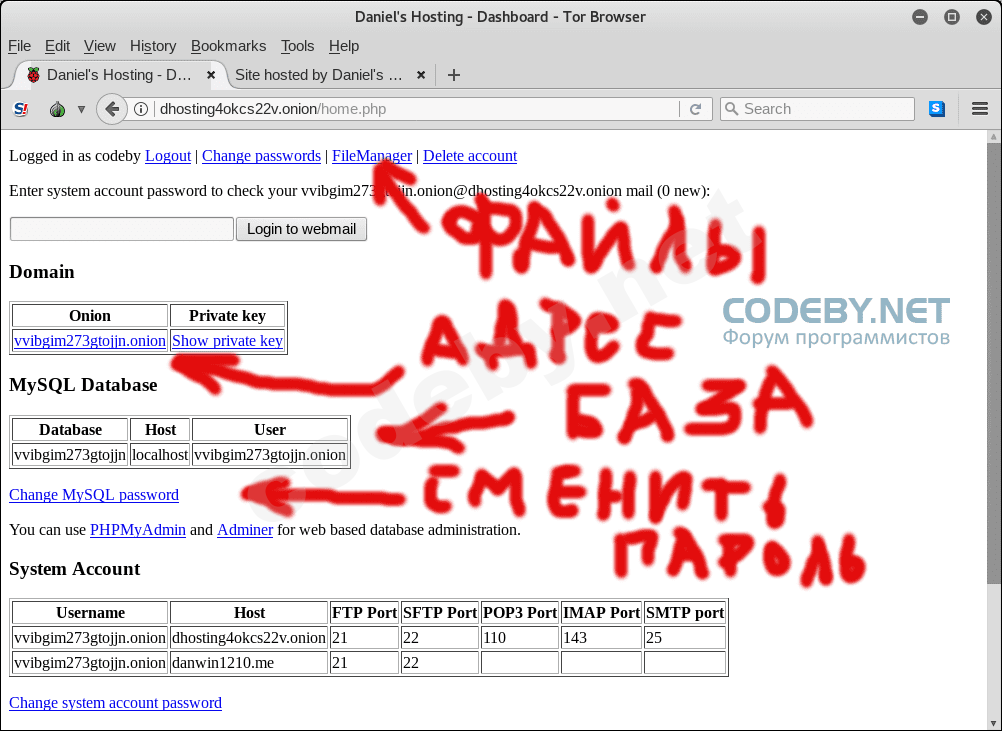This screenshot has height=731, width=1002.
Task: Focus the webmail password field
Action: 122,229
